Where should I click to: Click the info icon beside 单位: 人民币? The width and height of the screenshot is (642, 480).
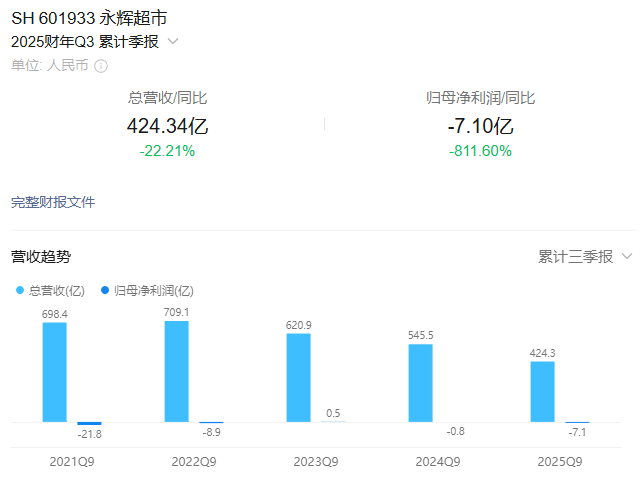coord(101,66)
